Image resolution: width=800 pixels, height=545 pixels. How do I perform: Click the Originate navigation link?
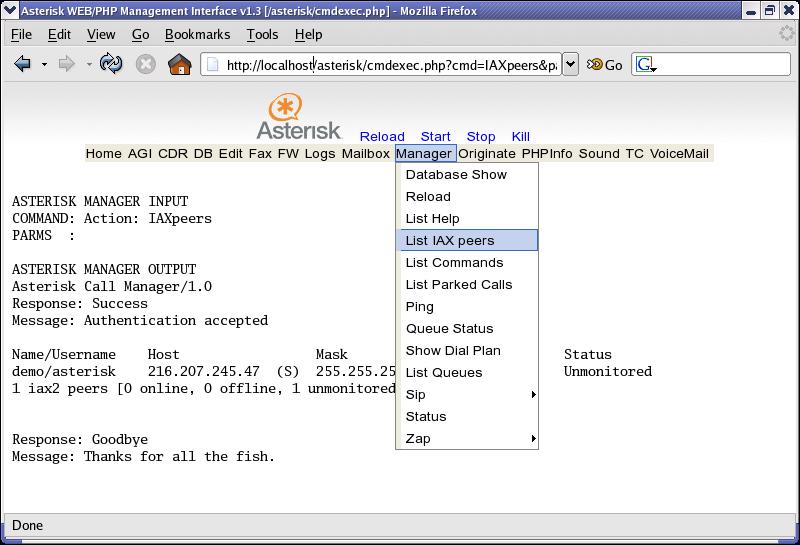pyautogui.click(x=487, y=154)
